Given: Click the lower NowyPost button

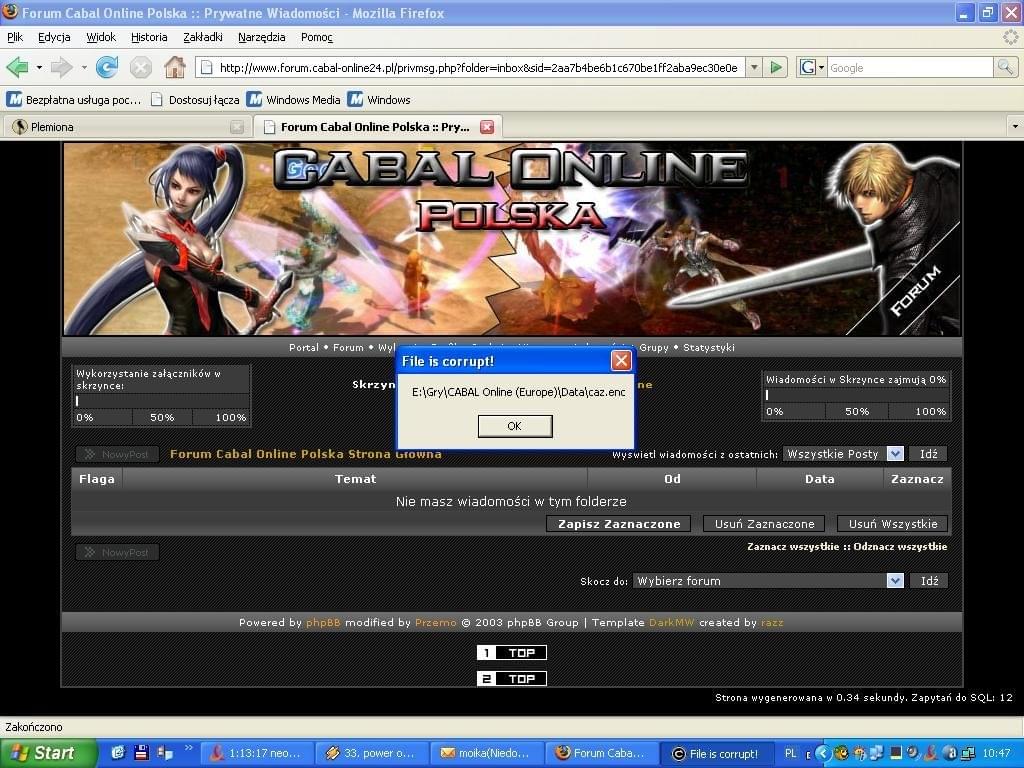Looking at the screenshot, I should [118, 552].
